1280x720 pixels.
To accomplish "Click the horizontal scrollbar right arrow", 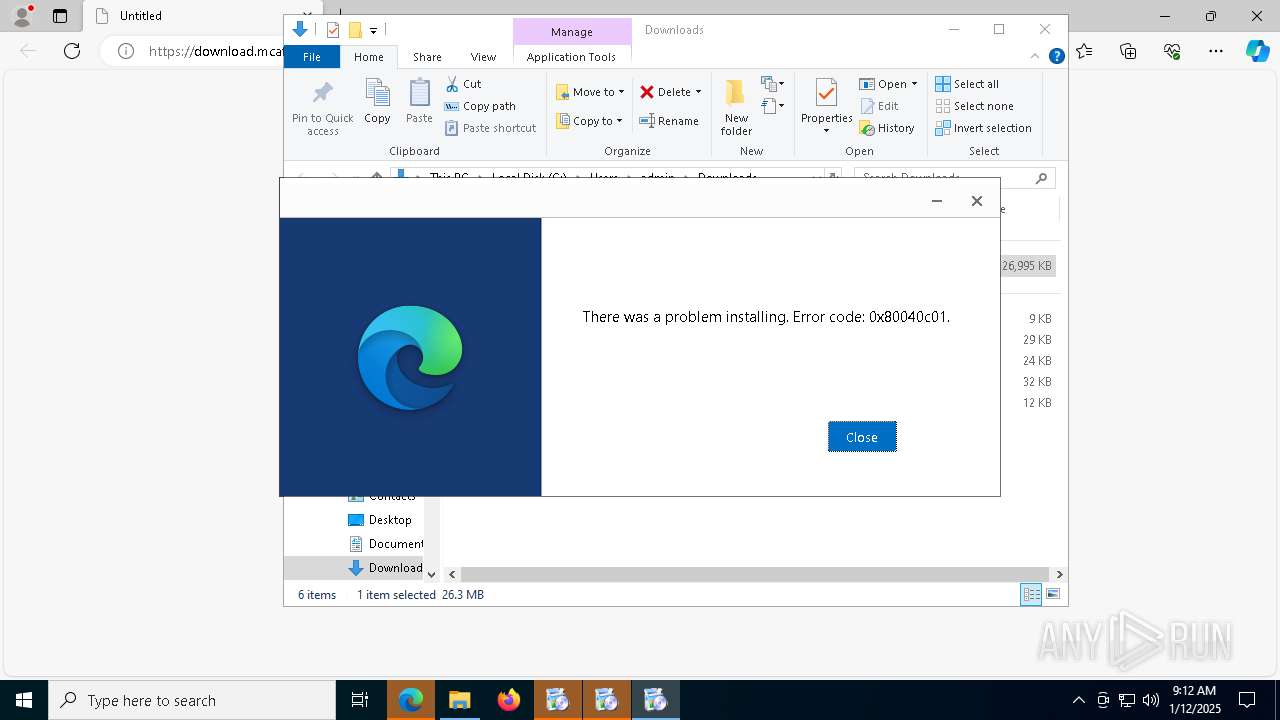I will click(x=1059, y=574).
